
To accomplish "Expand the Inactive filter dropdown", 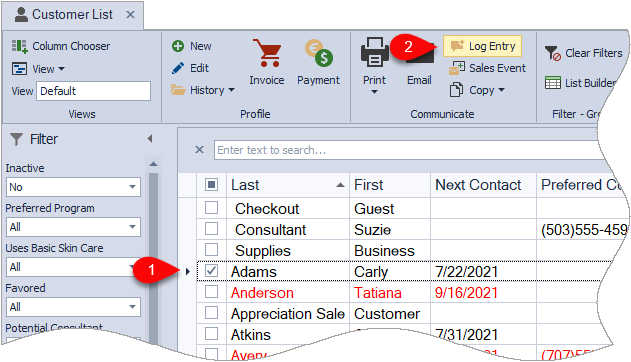I will (x=132, y=187).
